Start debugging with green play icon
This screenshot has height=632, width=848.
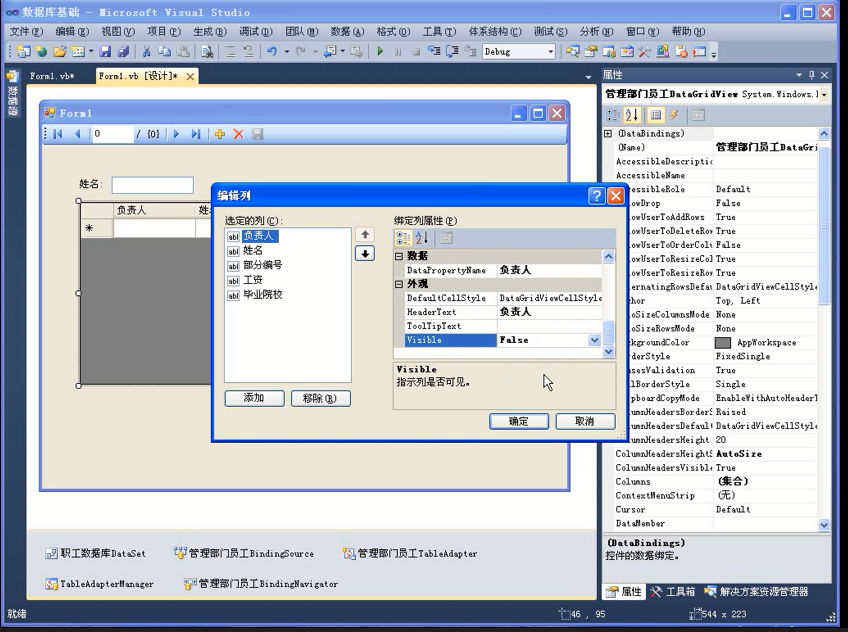(x=380, y=52)
